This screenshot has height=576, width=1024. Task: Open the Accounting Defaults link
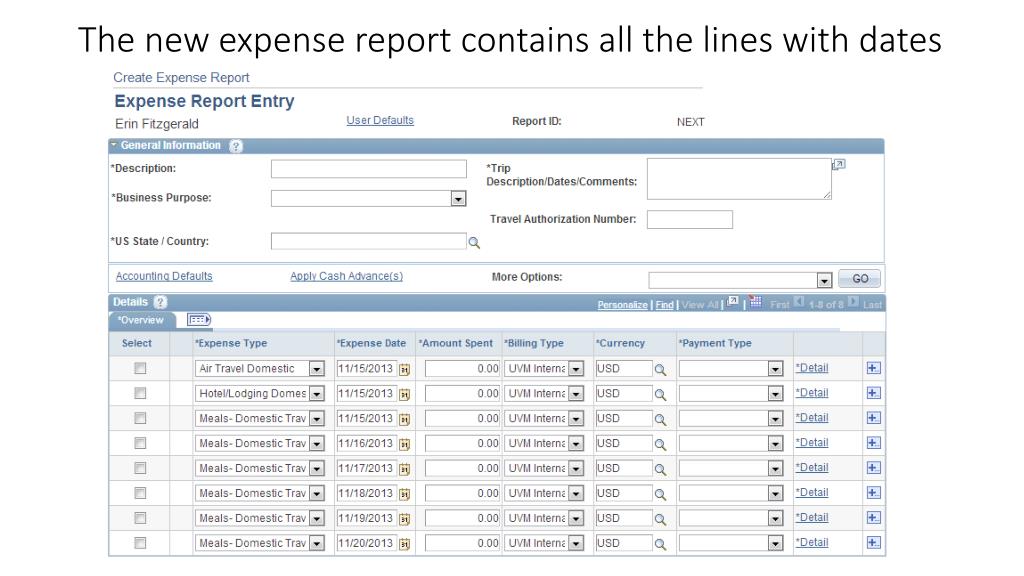tap(164, 277)
